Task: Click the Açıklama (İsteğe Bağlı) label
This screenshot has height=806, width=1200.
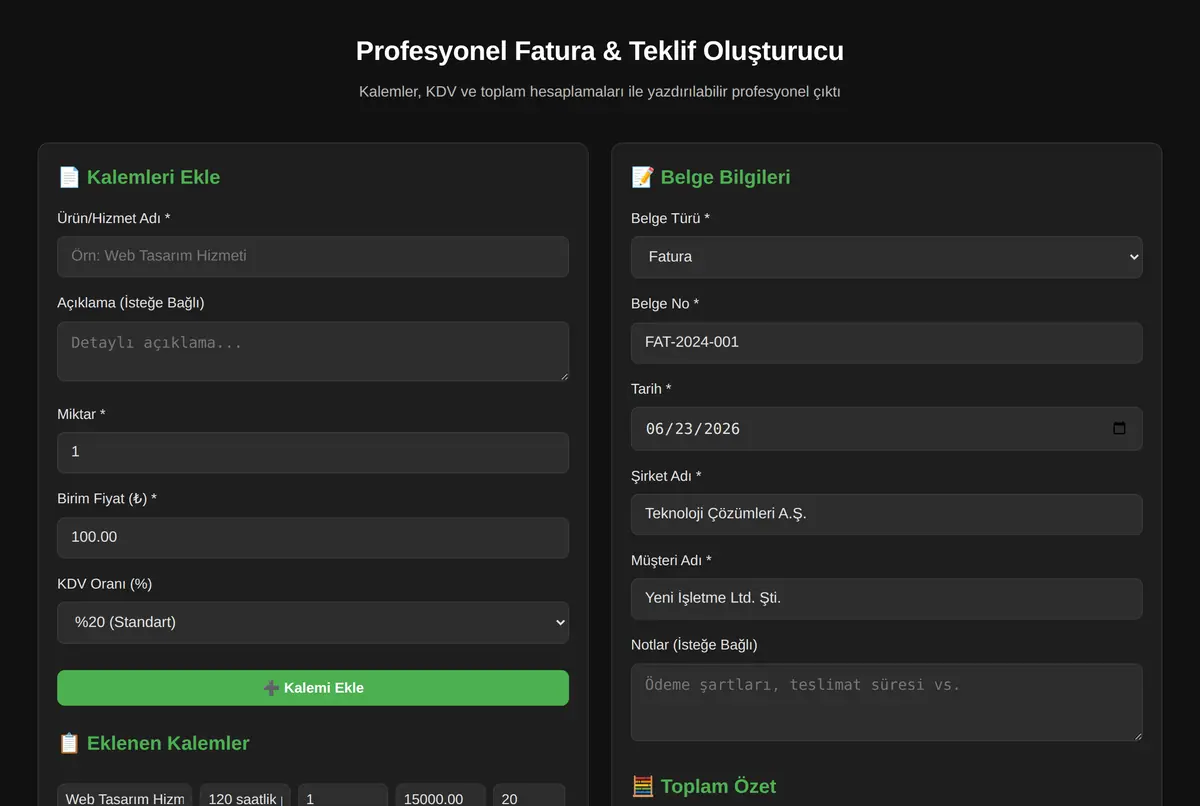Action: click(131, 303)
